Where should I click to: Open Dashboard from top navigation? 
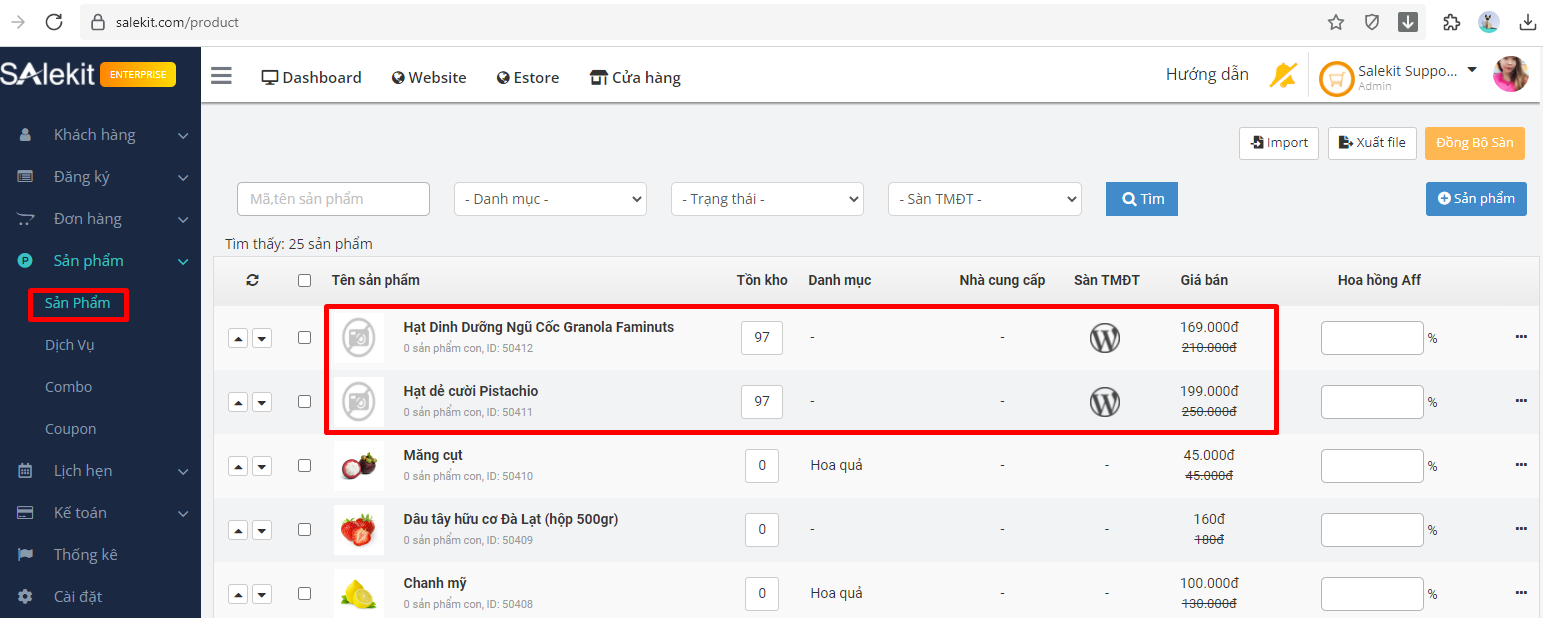pos(311,77)
